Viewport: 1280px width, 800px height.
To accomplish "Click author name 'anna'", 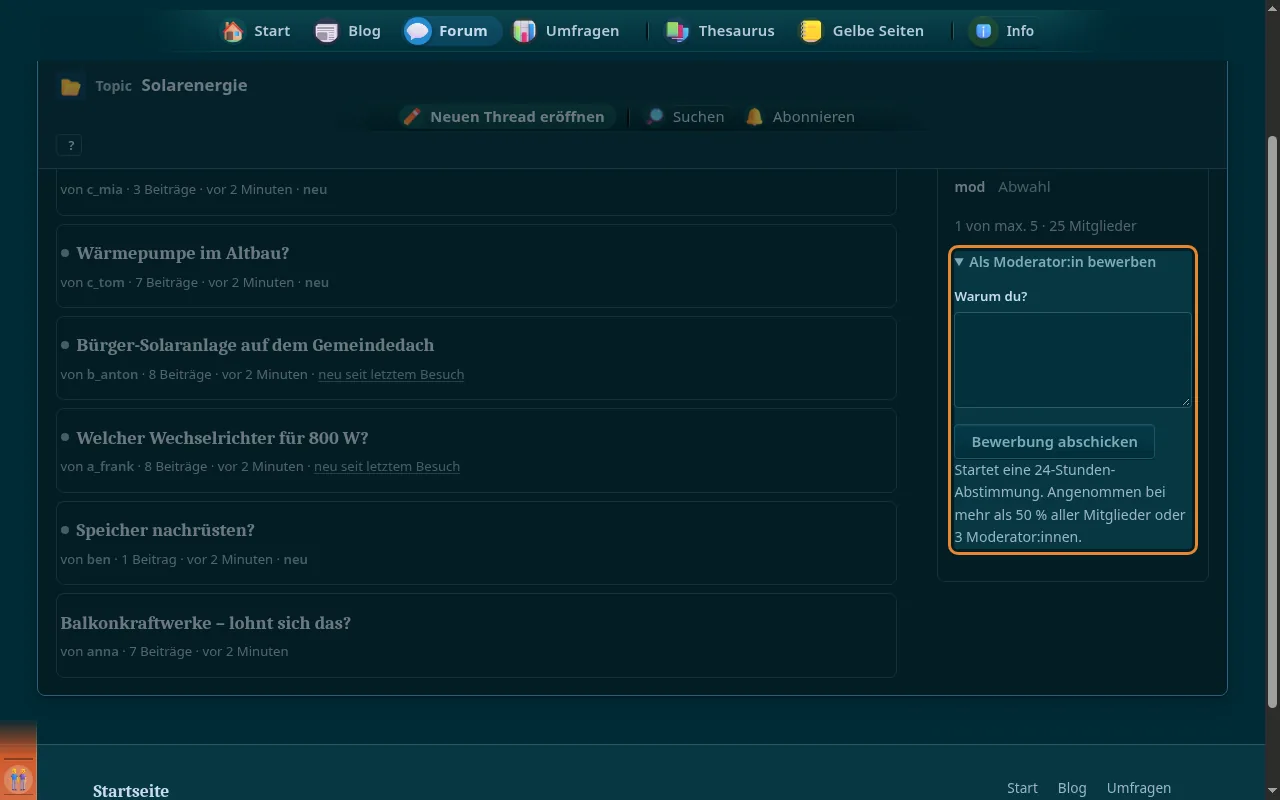I will [103, 651].
